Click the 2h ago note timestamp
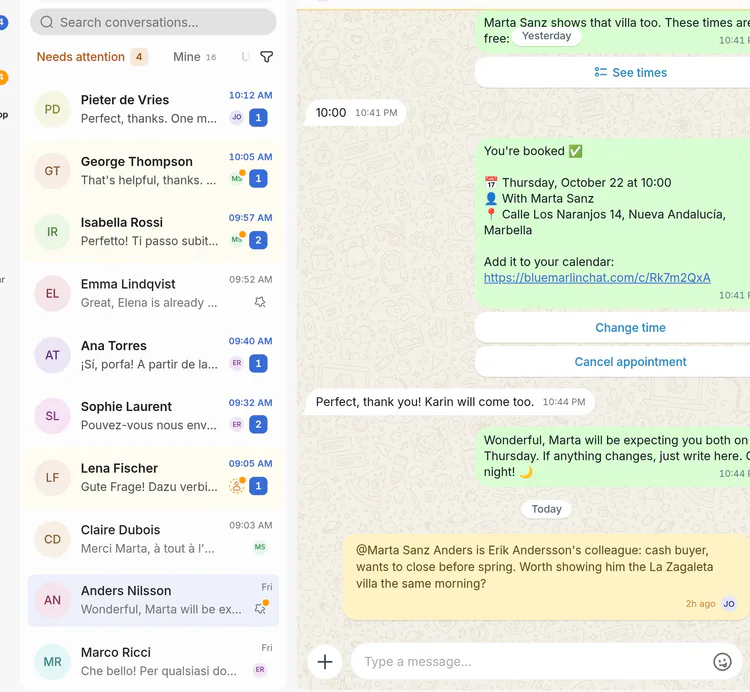This screenshot has height=692, width=750. tap(700, 604)
